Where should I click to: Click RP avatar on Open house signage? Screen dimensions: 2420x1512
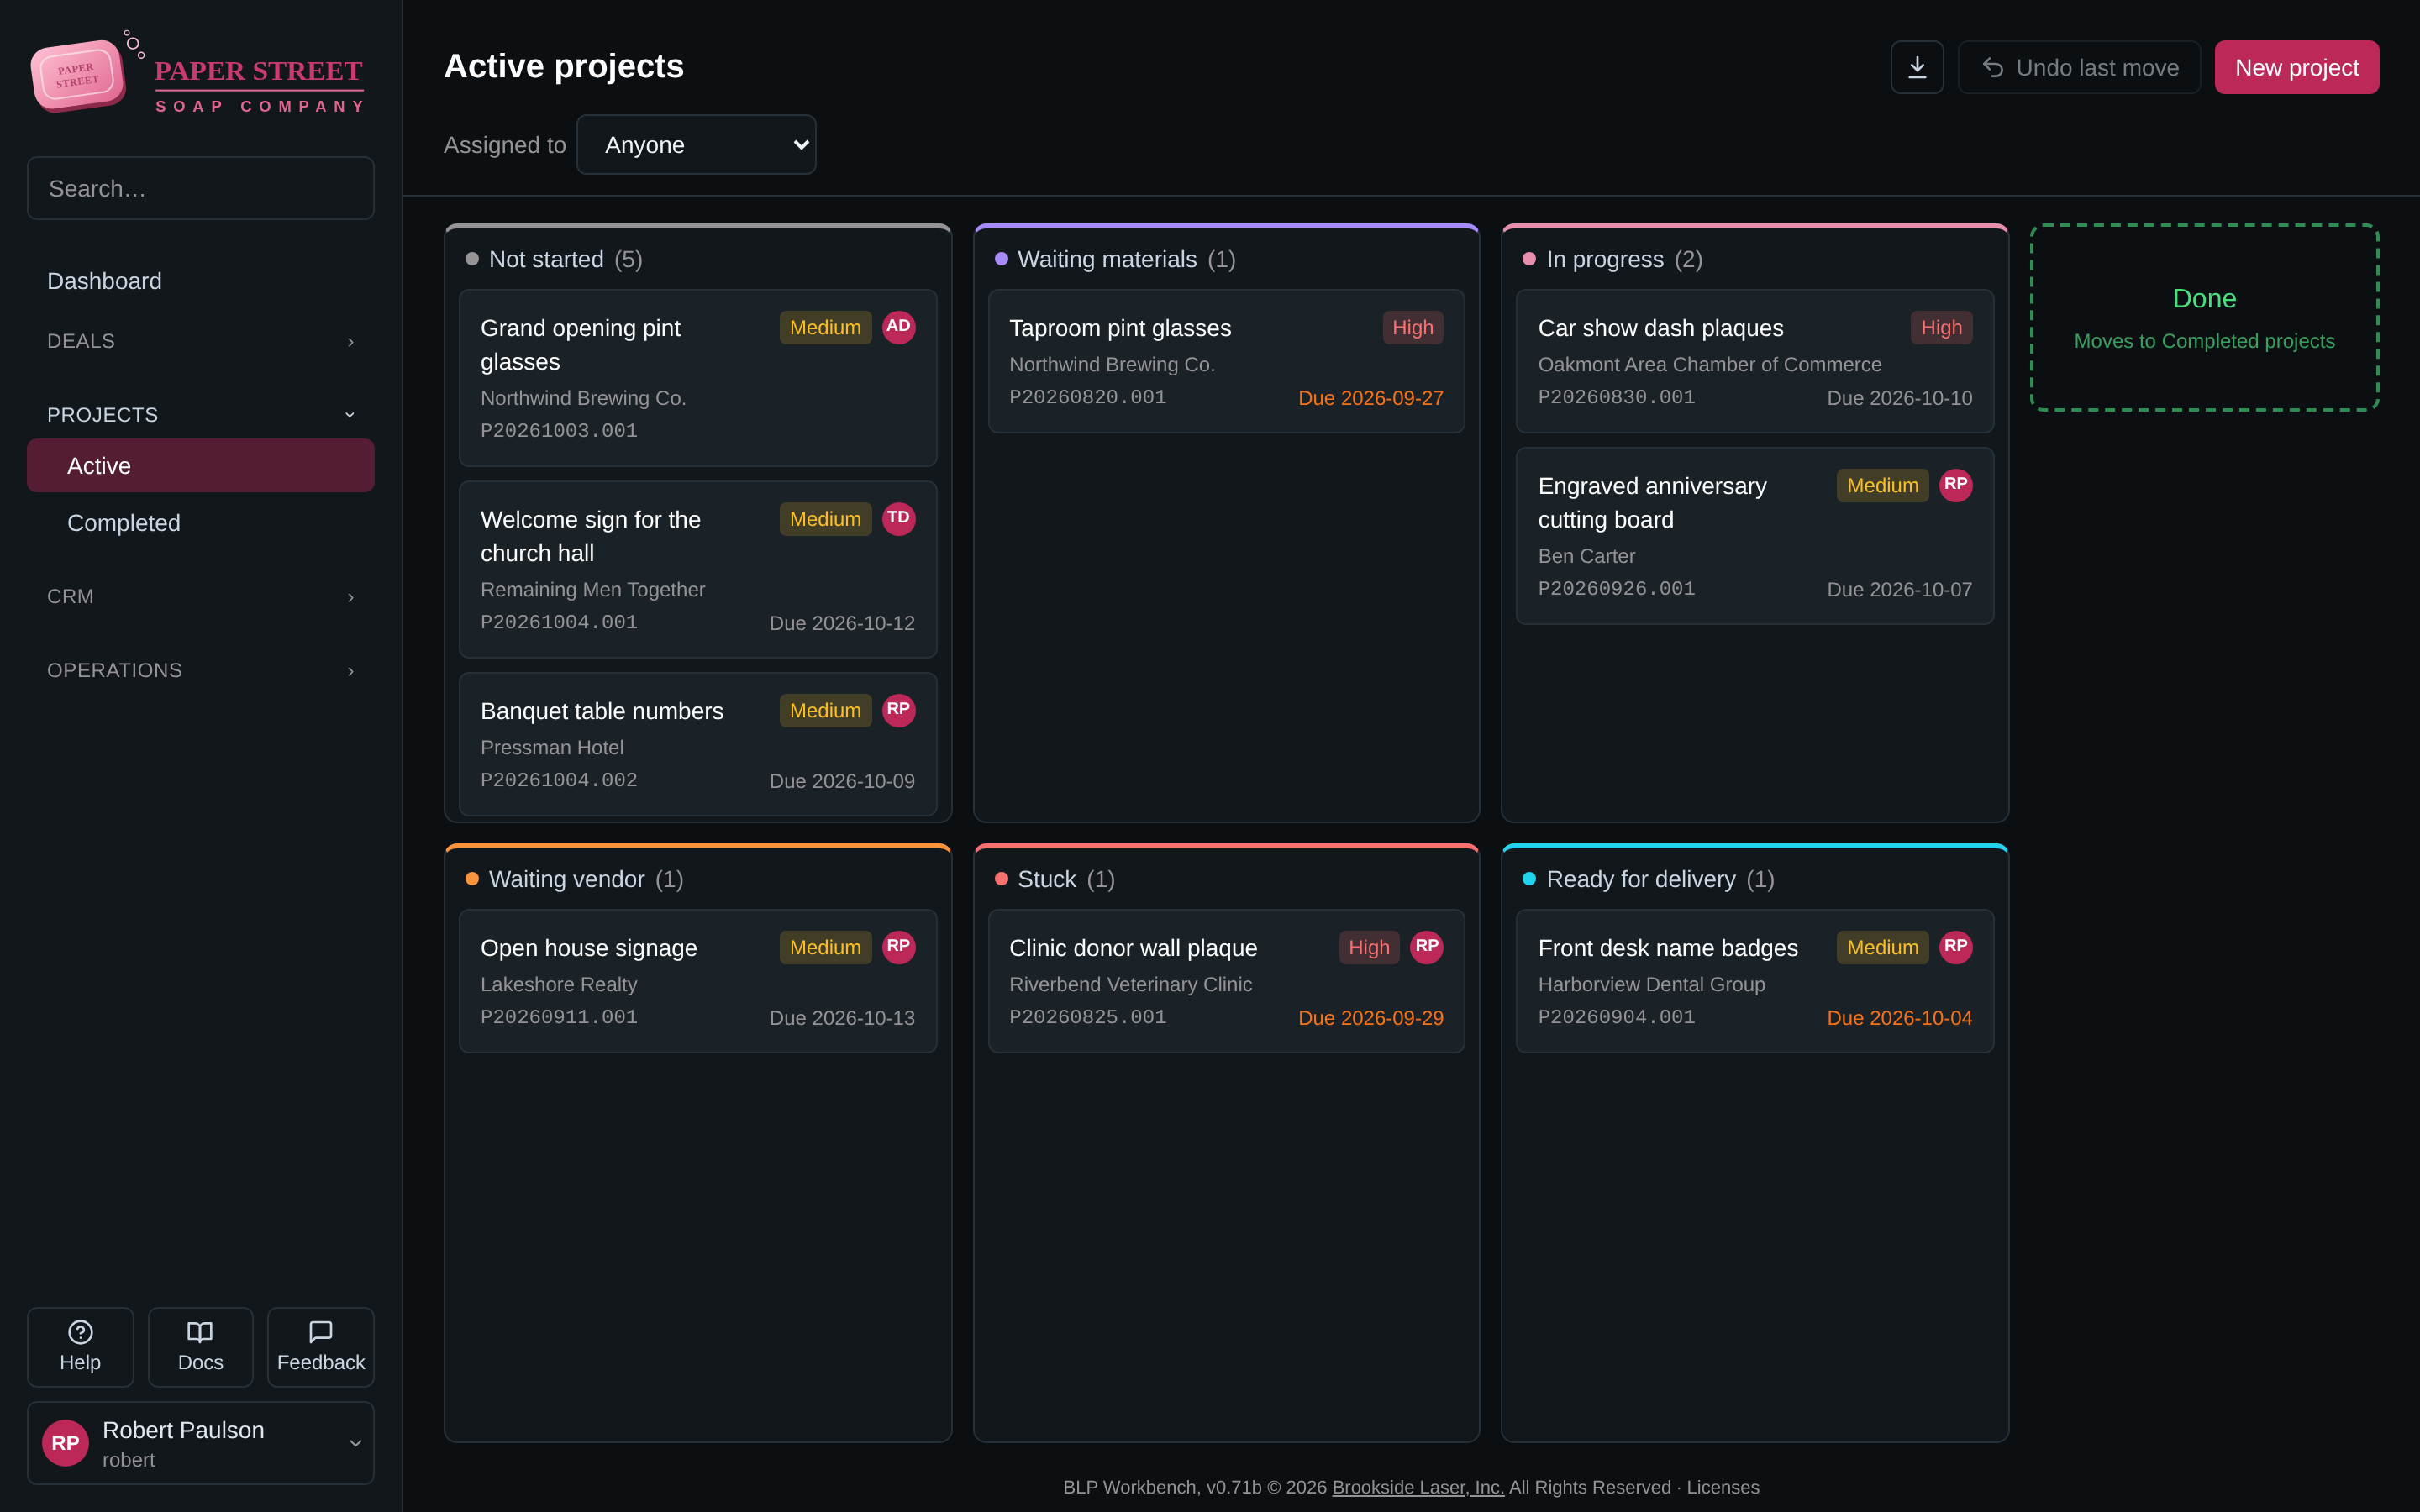click(898, 947)
